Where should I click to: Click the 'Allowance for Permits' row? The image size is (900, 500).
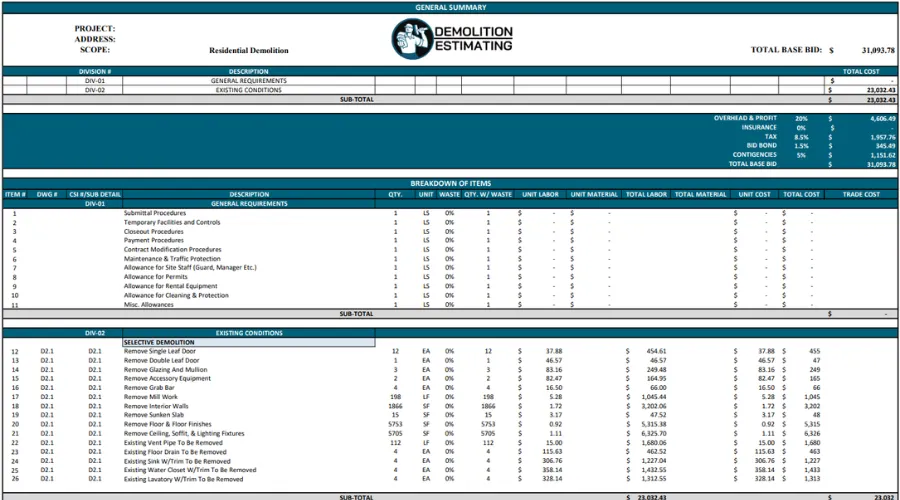tap(156, 277)
